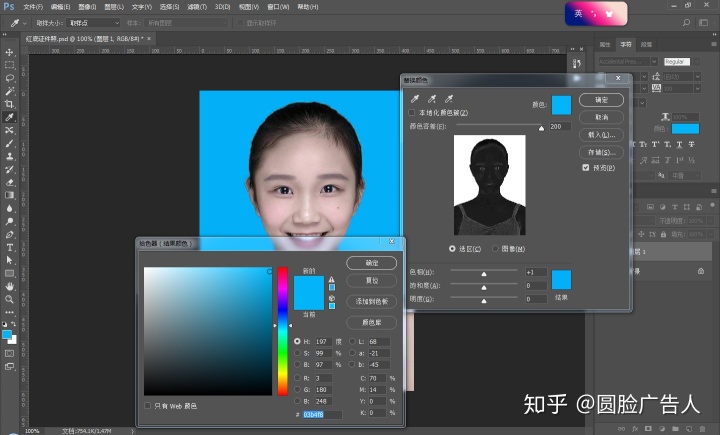Click the 存储(S)... button in Replace Color
The width and height of the screenshot is (720, 435).
[601, 151]
